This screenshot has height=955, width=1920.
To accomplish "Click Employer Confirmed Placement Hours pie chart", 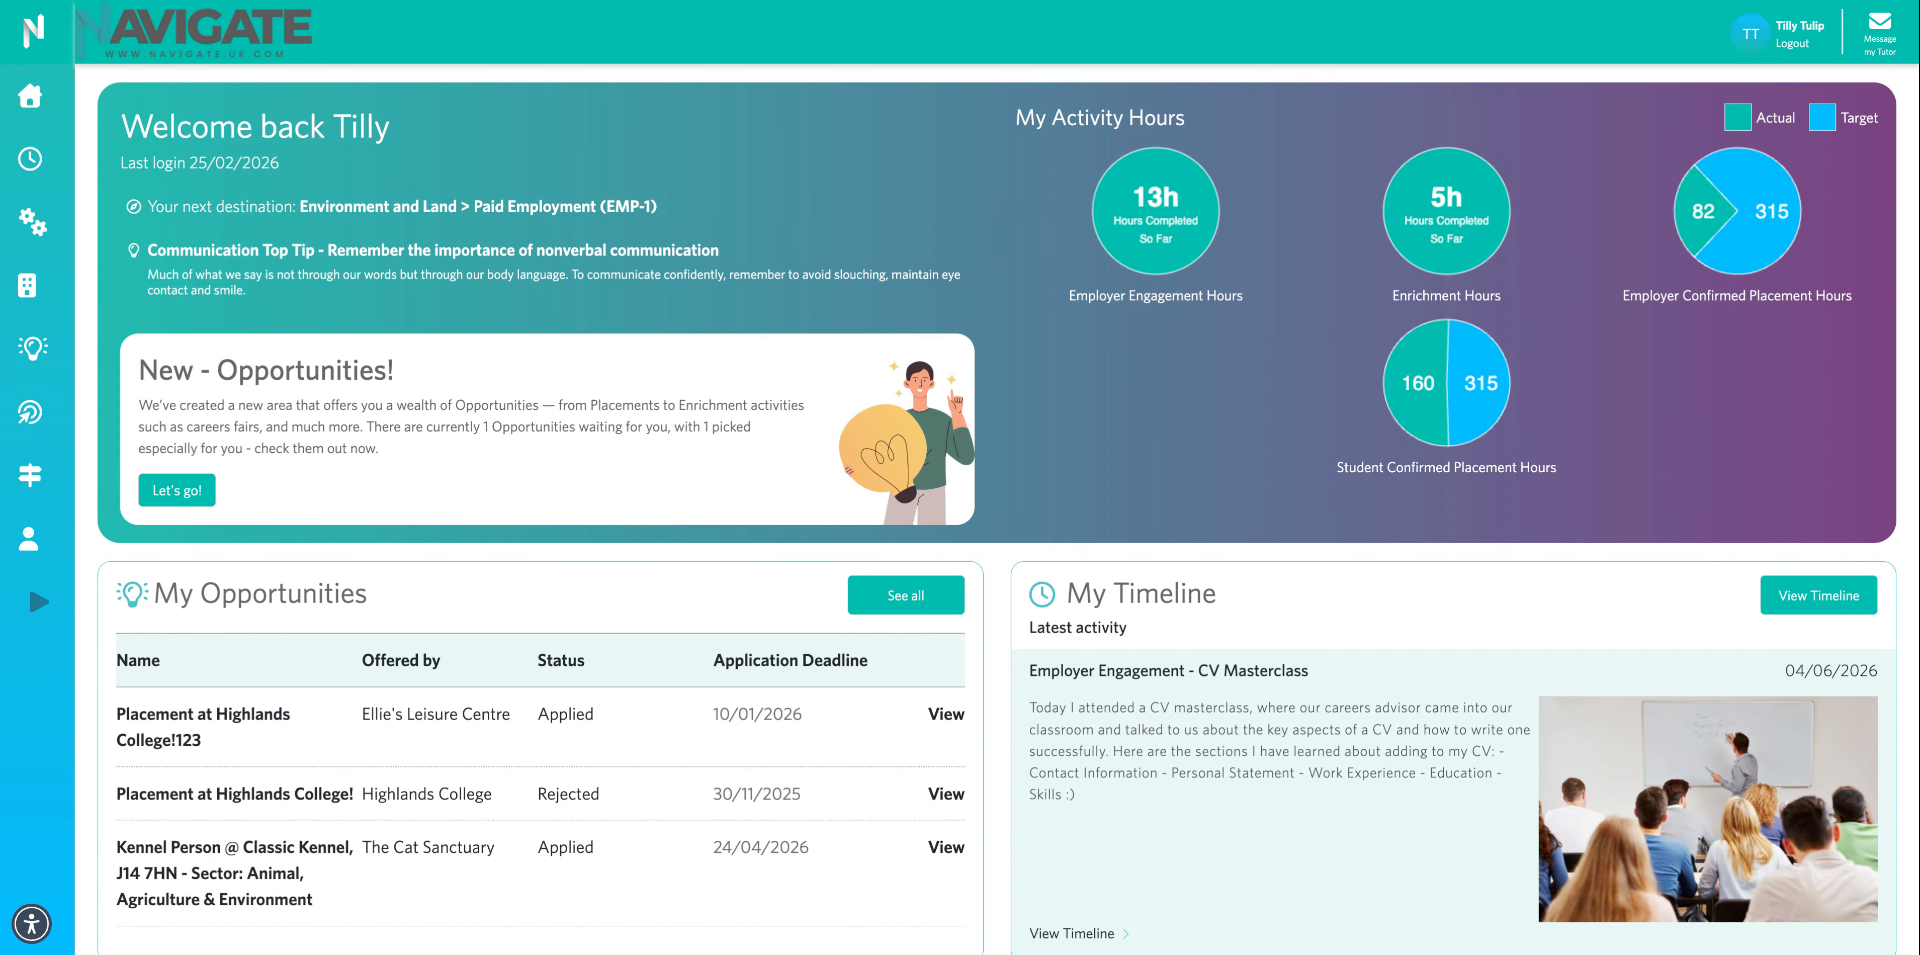I will (x=1737, y=211).
